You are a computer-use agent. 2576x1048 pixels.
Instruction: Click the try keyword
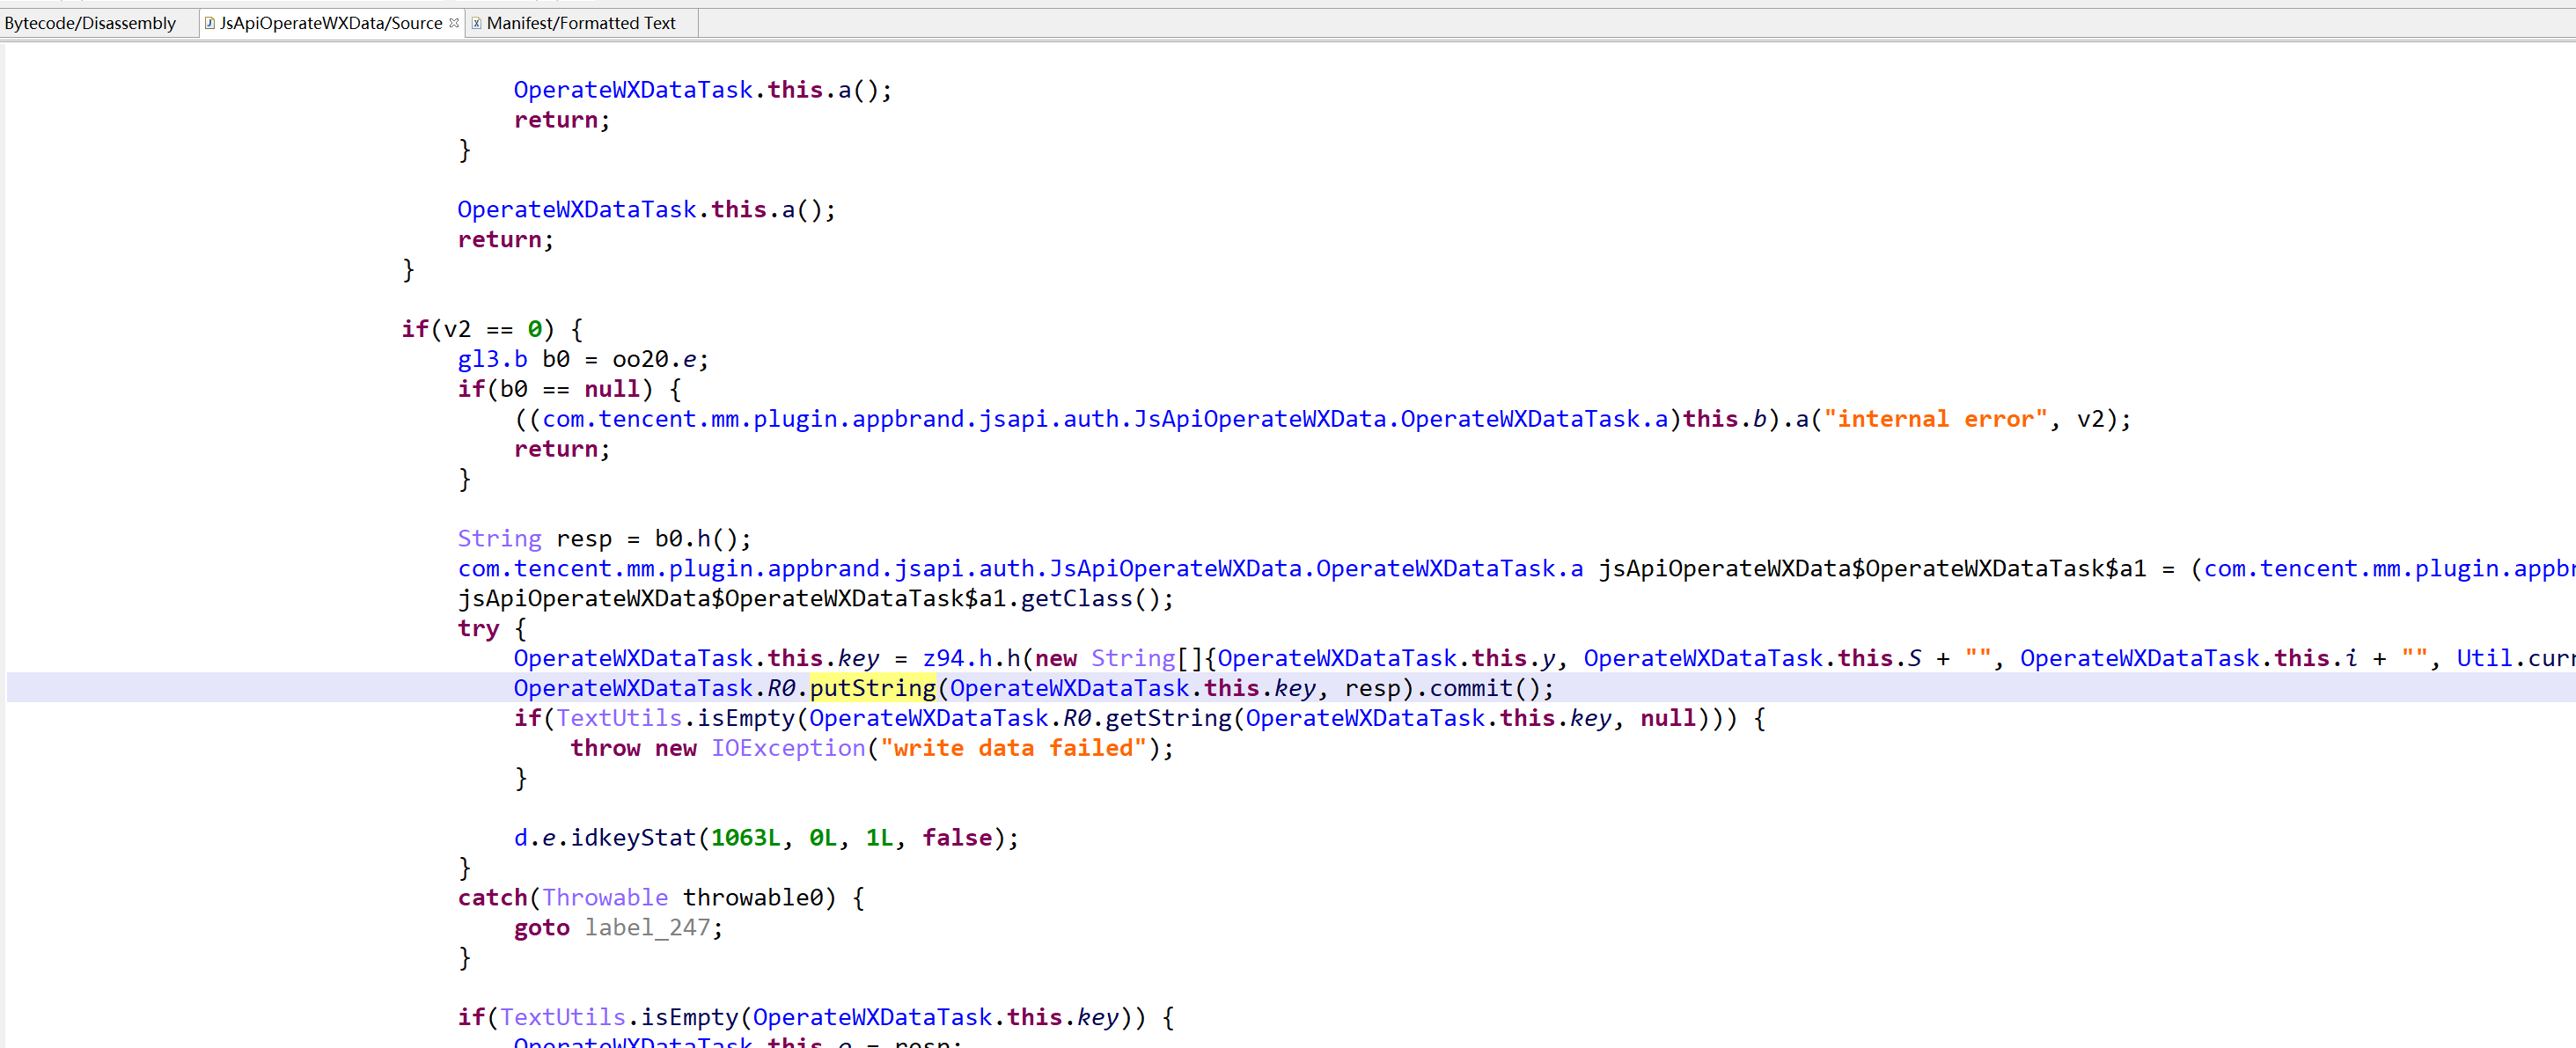point(478,628)
